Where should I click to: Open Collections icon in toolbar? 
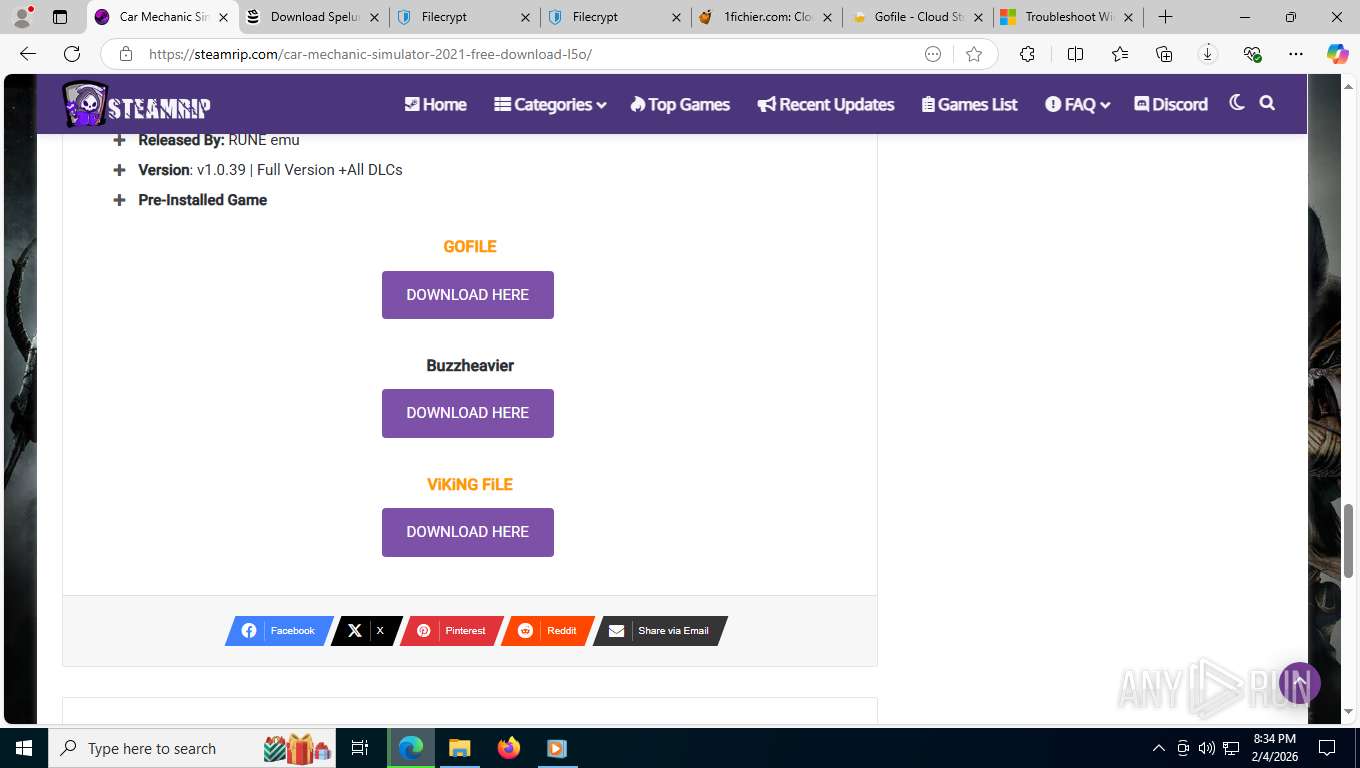(x=1164, y=54)
